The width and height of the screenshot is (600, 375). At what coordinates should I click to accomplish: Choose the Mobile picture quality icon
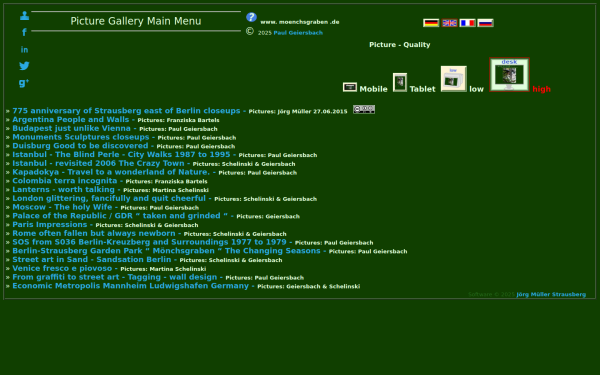pos(350,87)
